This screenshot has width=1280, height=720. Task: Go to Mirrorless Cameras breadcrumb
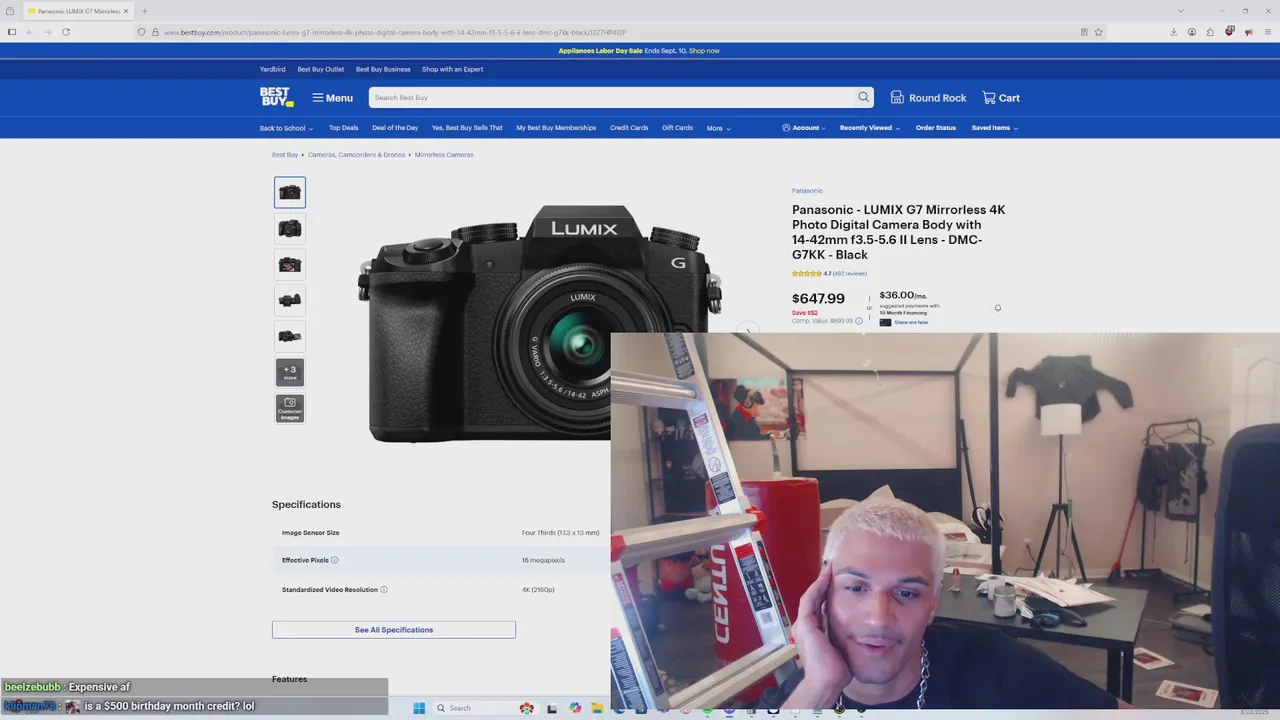pos(444,155)
